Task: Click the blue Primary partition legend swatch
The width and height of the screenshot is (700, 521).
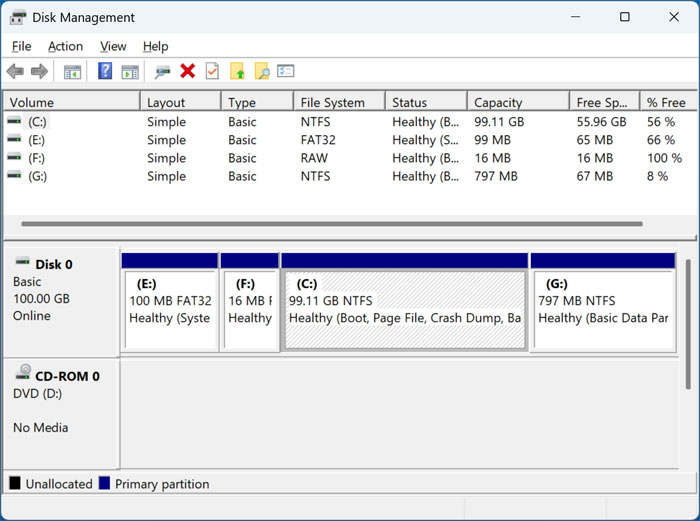Action: point(104,483)
